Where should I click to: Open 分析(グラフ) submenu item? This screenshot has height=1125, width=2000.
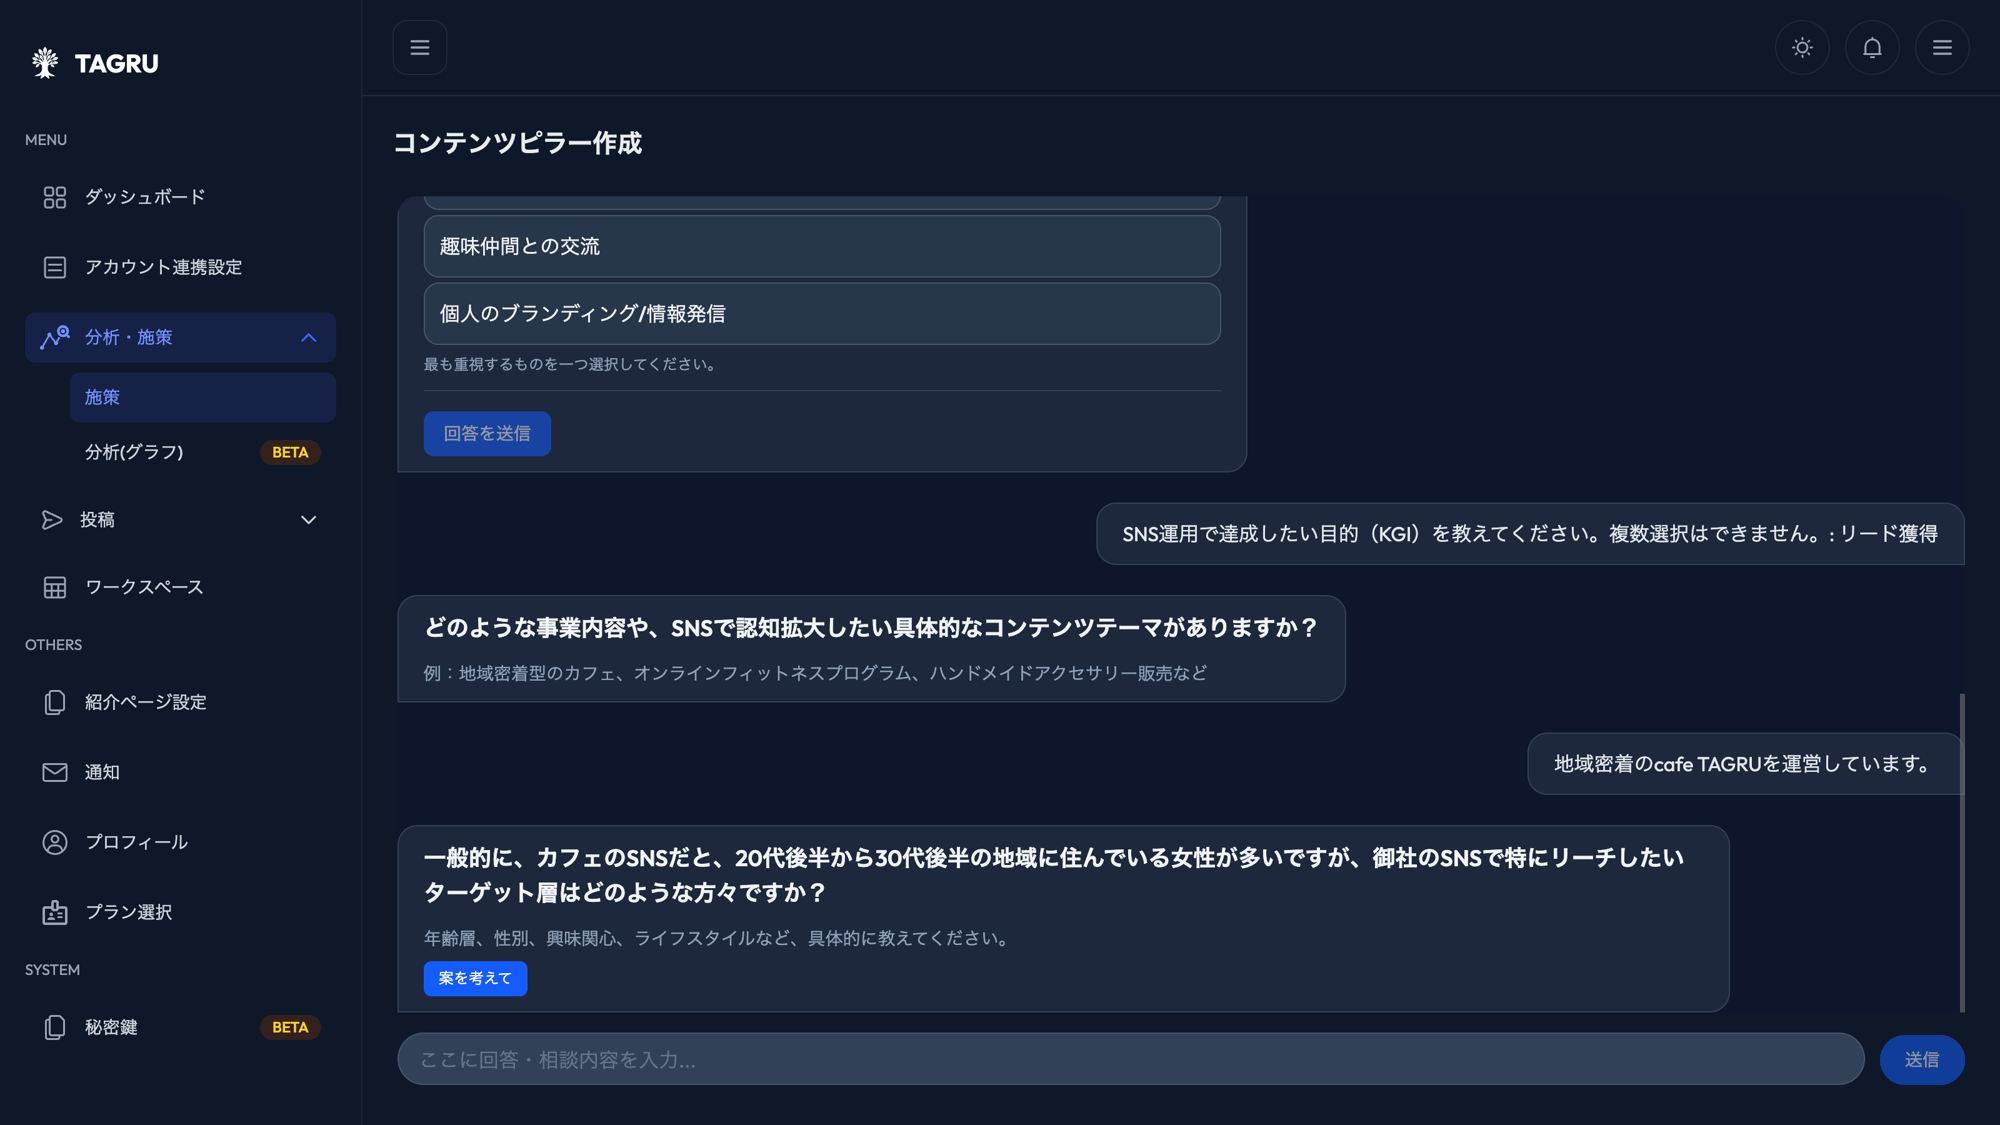[135, 452]
